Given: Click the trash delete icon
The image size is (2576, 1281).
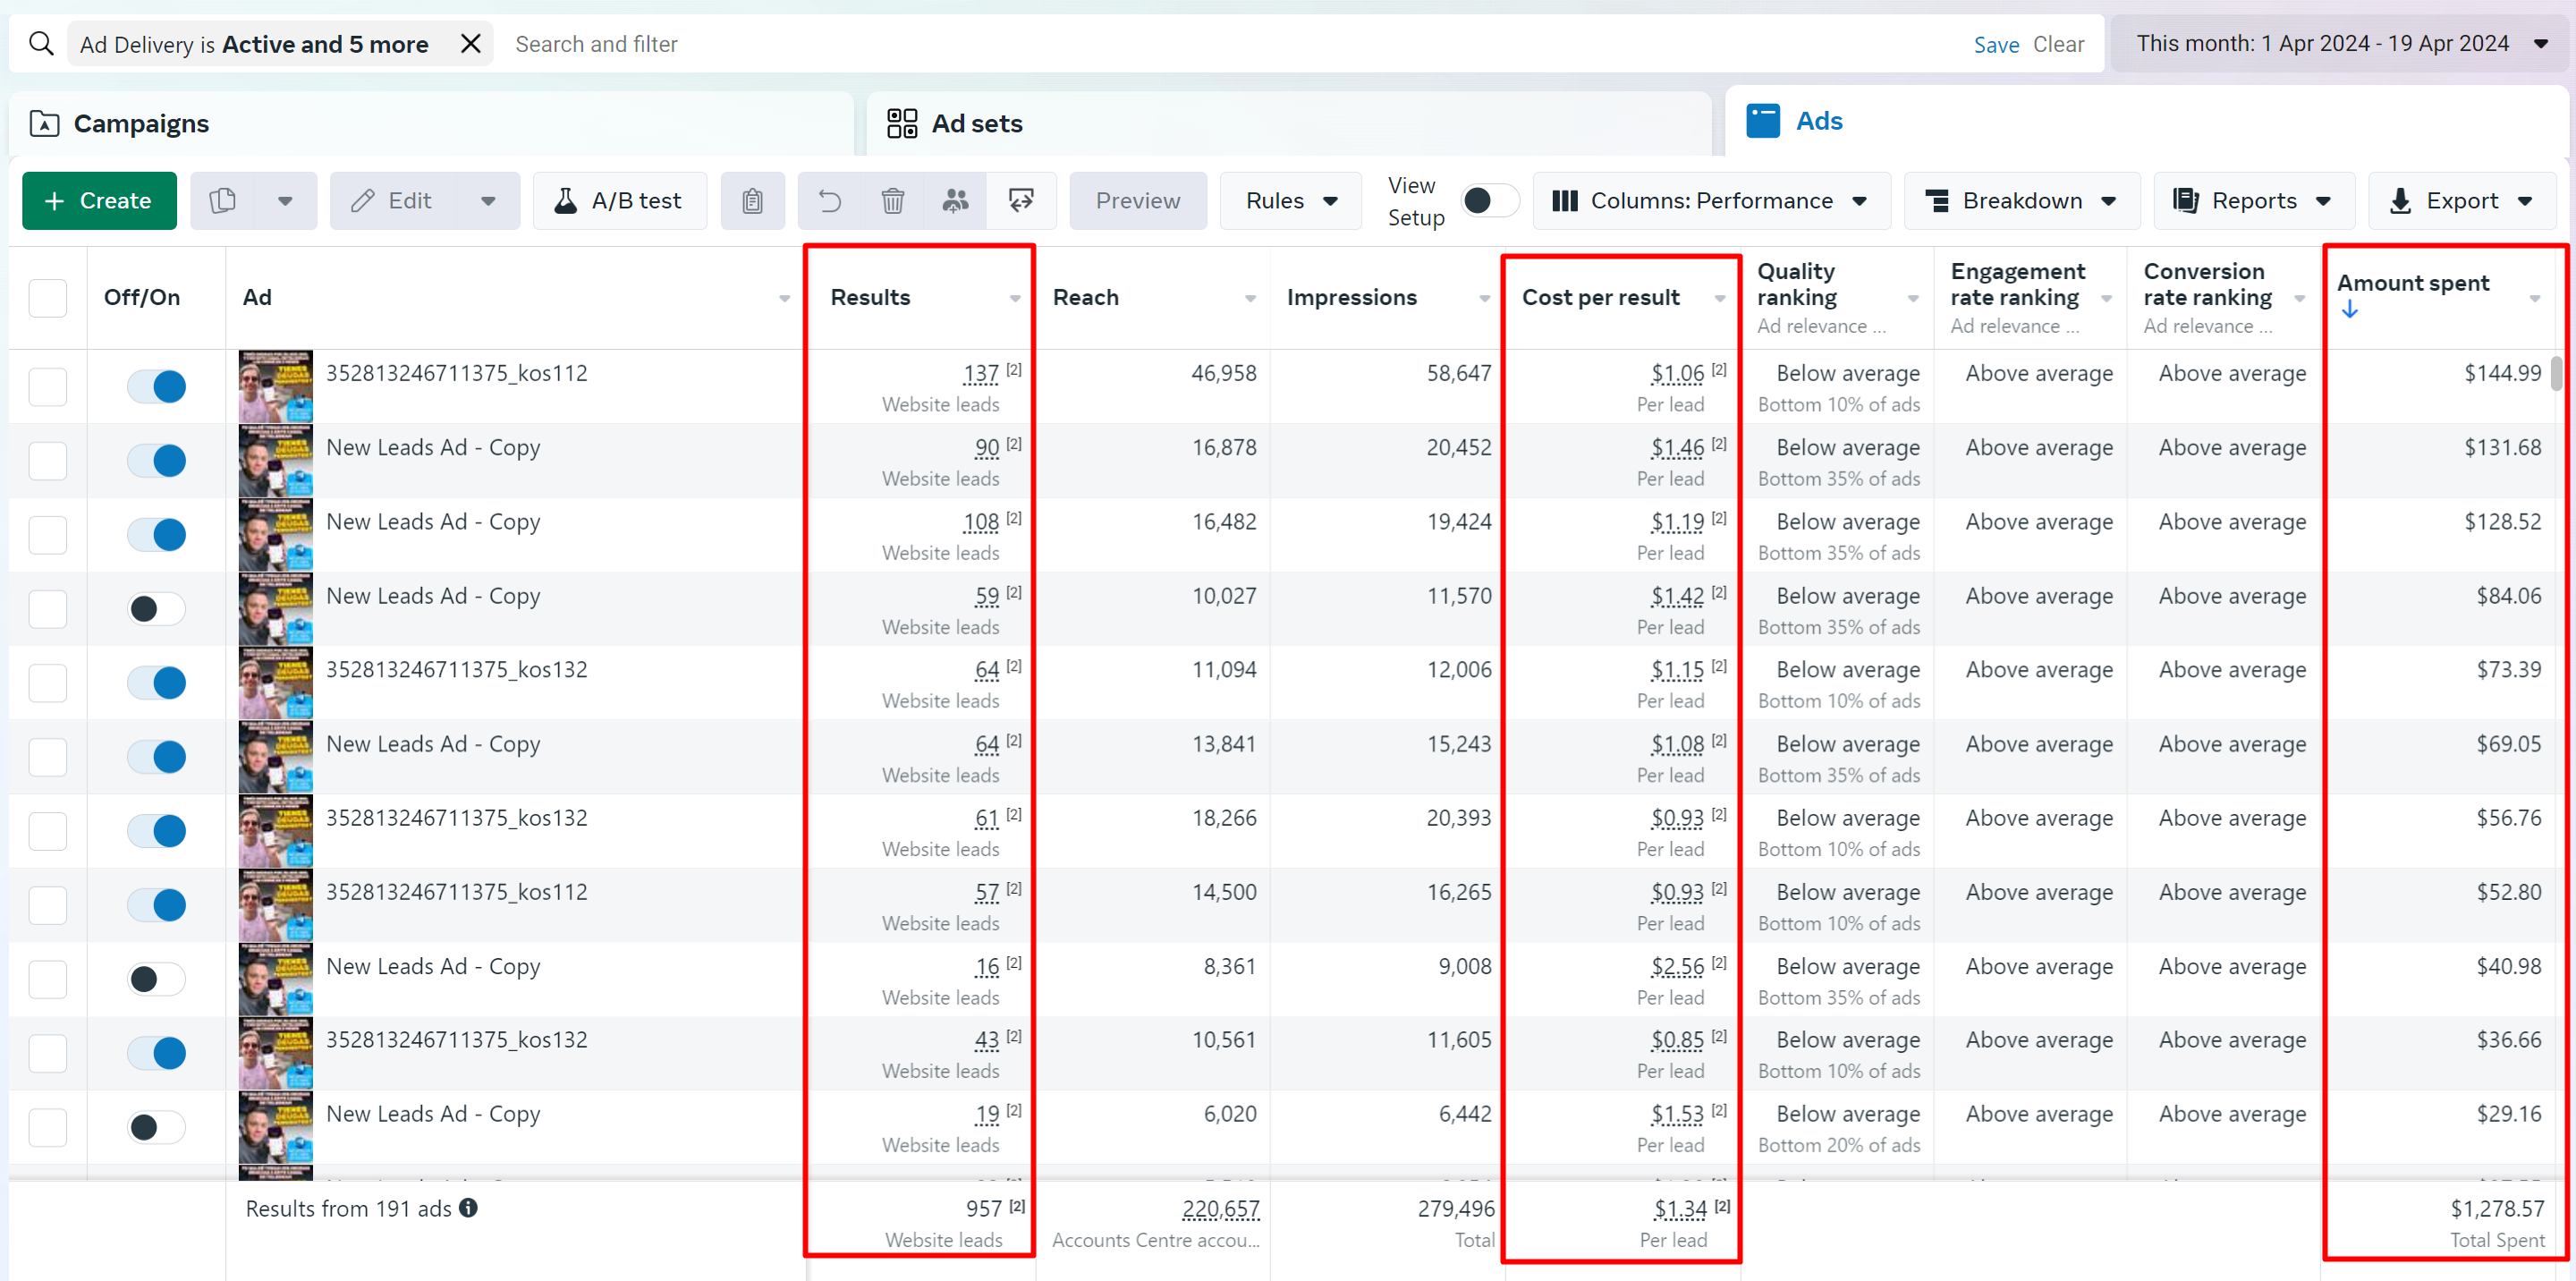Looking at the screenshot, I should coord(893,201).
